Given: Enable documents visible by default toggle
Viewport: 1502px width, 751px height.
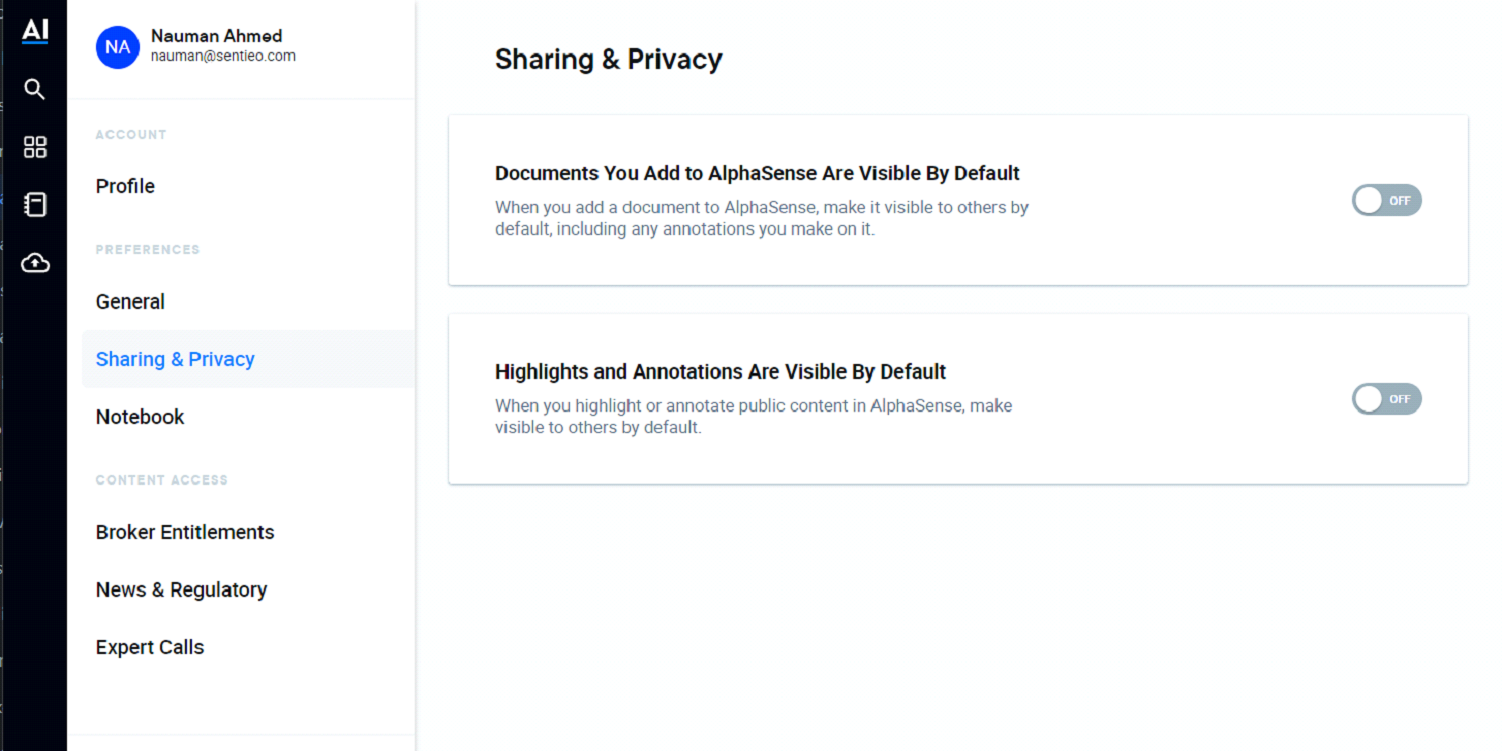Looking at the screenshot, I should pos(1386,201).
